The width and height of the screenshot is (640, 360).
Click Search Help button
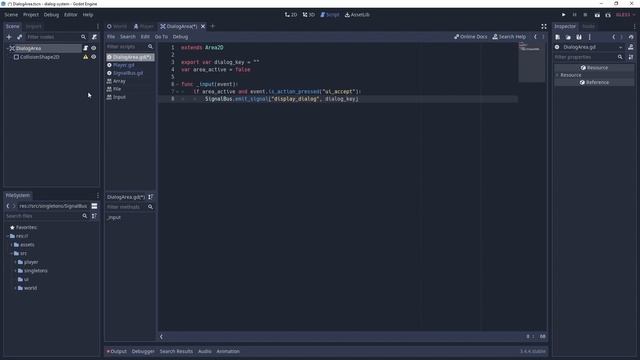coord(509,37)
